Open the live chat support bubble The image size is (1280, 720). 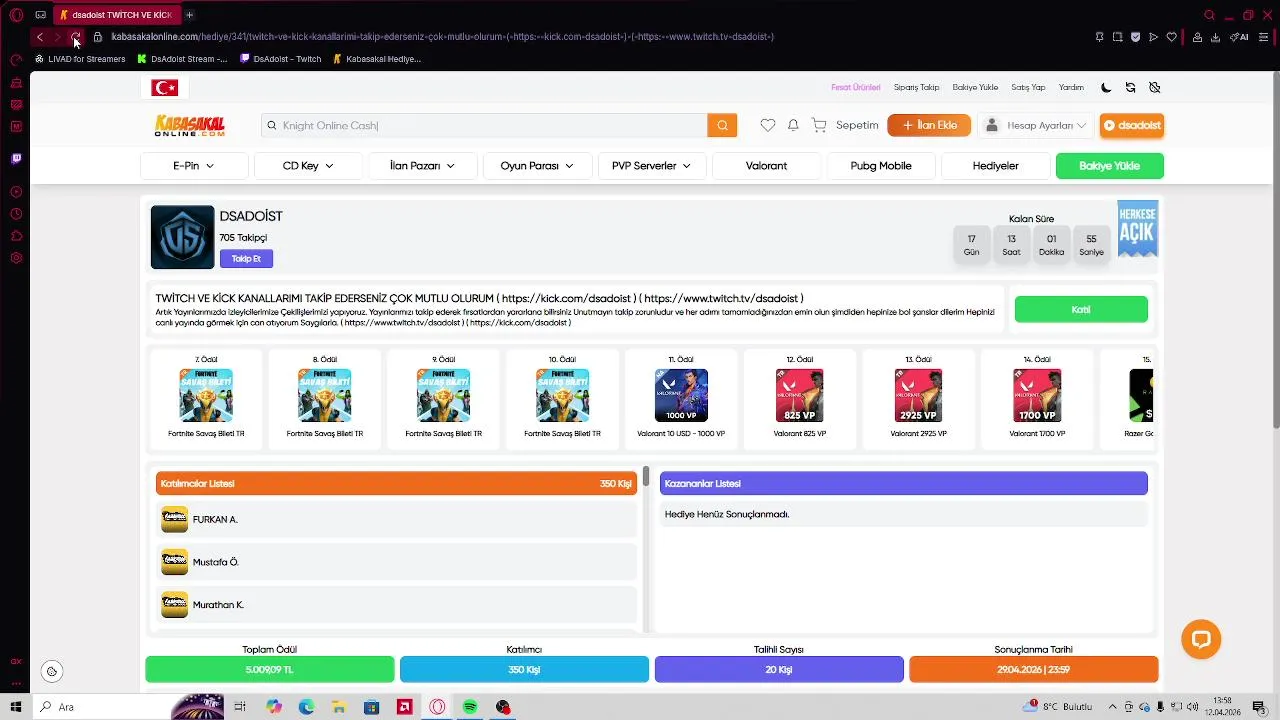click(x=1201, y=640)
